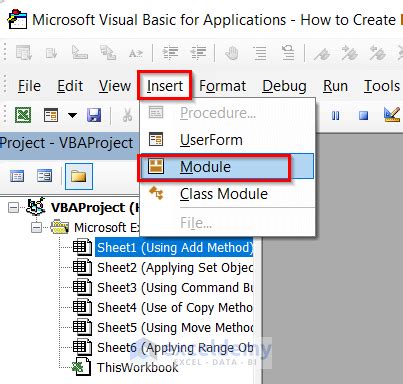Click the List Constants toolbar icon
Viewport: 403px width, 384px height.
51,53
